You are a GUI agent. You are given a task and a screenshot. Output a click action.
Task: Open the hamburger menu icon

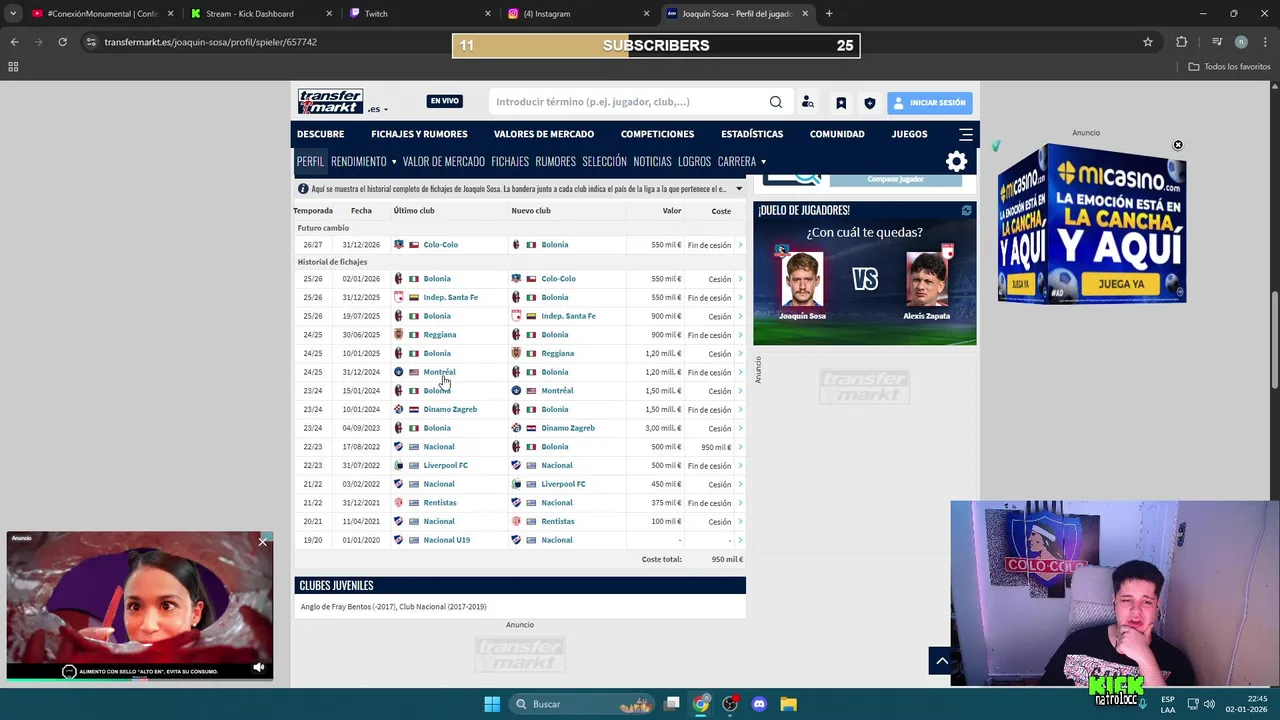pos(966,134)
